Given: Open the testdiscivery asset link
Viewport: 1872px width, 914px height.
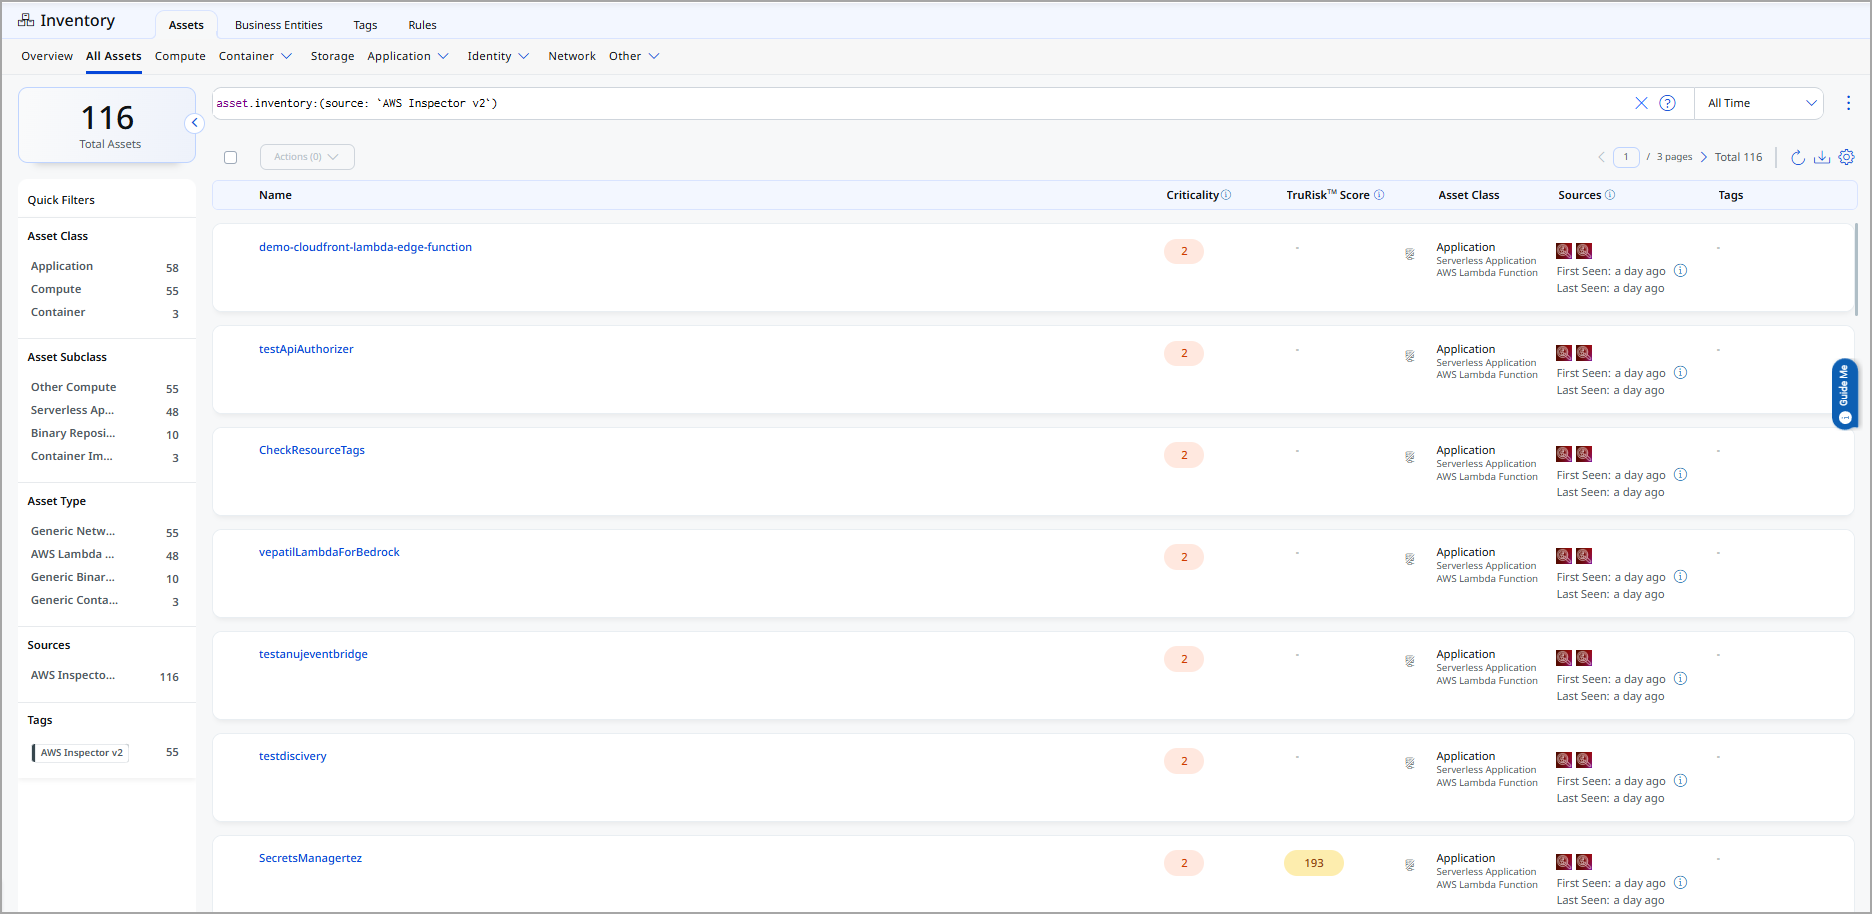Looking at the screenshot, I should [293, 756].
